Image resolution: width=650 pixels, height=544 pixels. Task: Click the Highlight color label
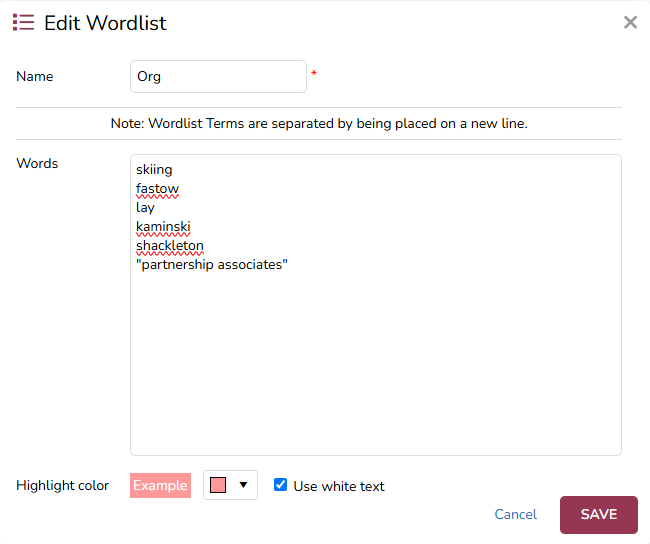click(63, 485)
